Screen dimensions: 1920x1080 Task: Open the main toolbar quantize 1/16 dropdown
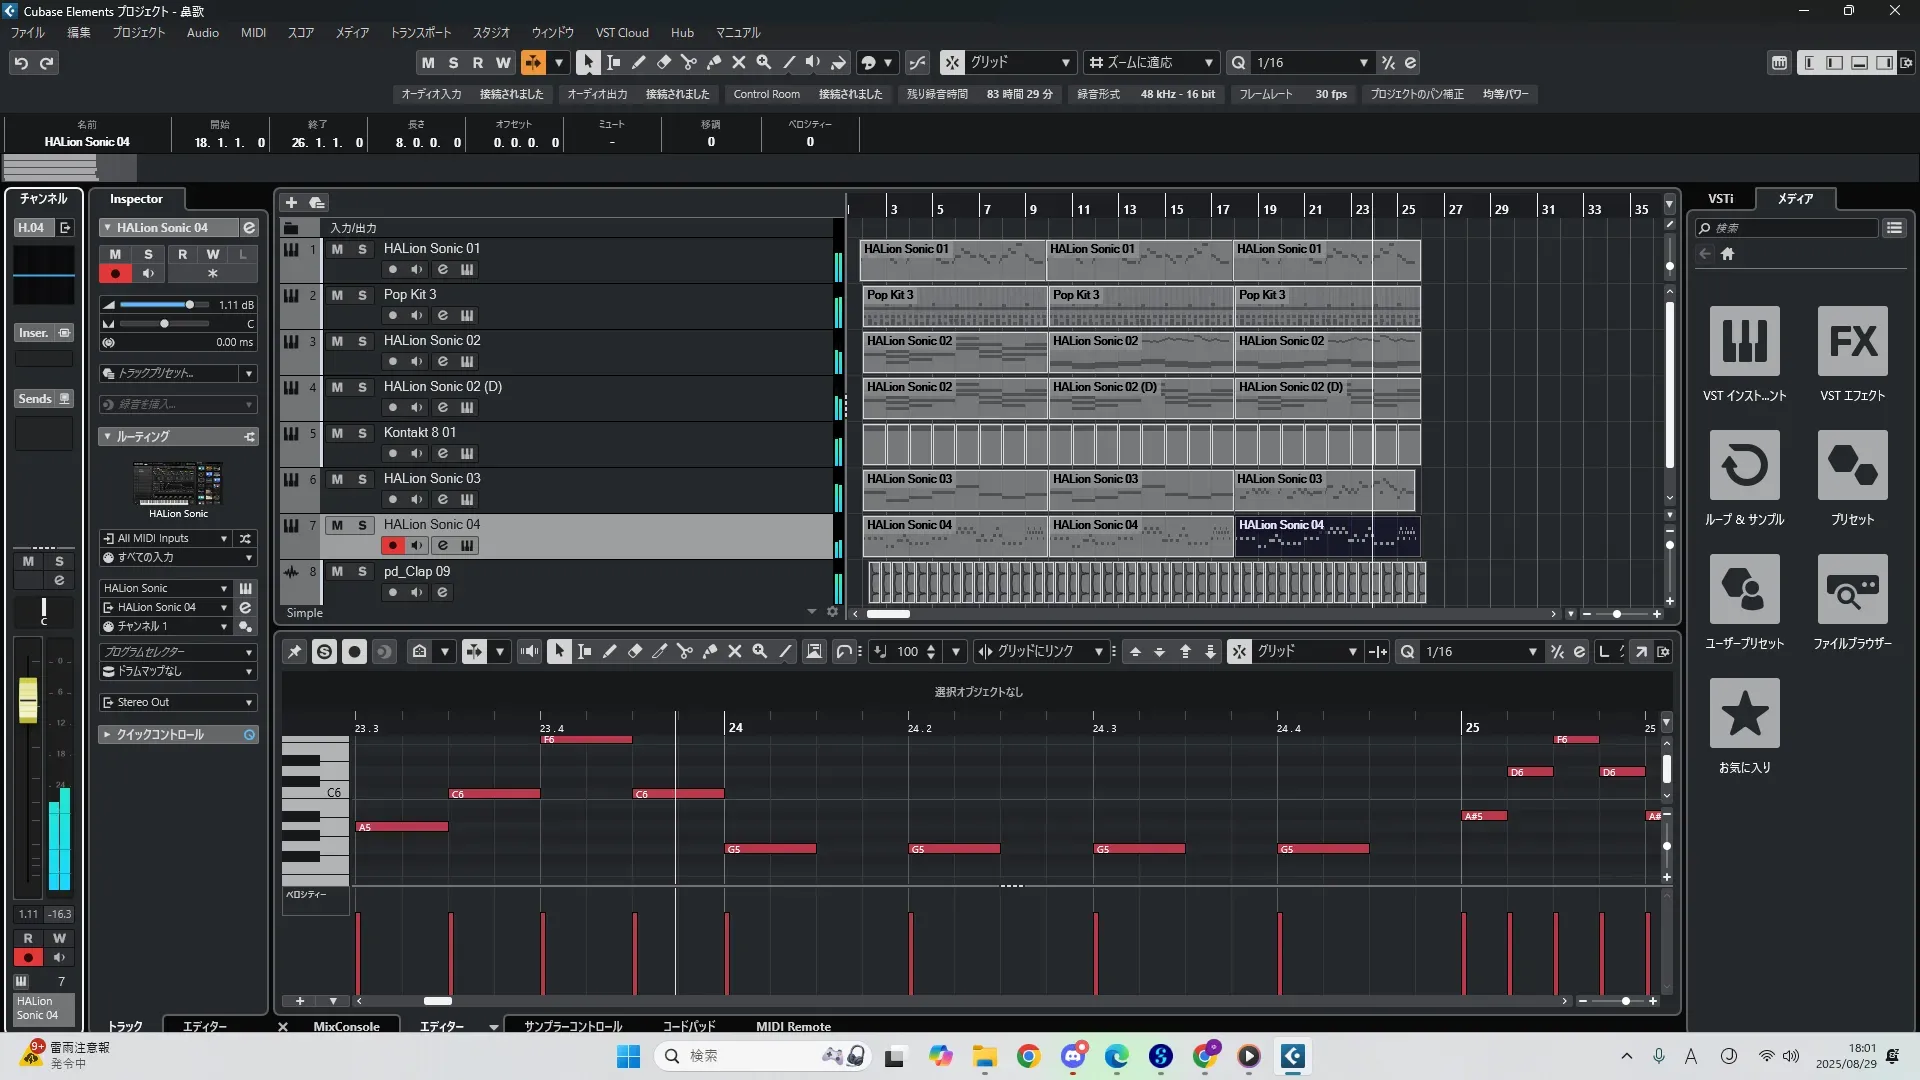tap(1363, 62)
